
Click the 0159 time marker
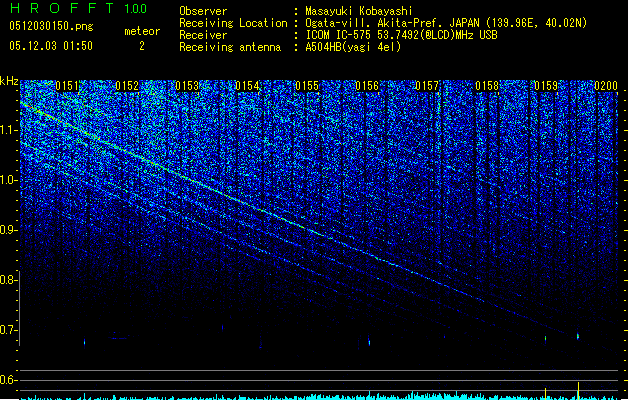point(546,86)
